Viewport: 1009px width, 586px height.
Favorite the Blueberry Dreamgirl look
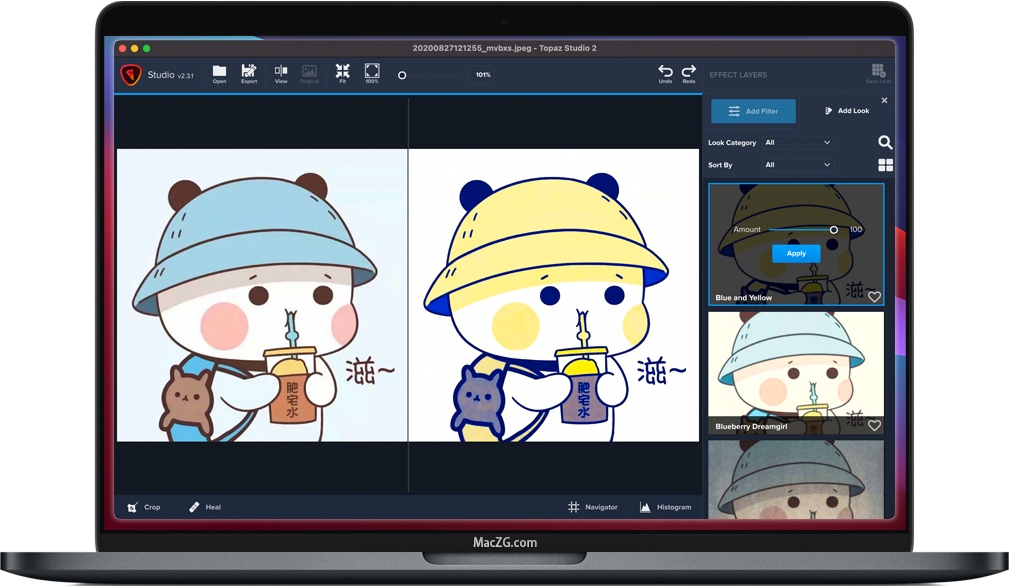point(874,426)
